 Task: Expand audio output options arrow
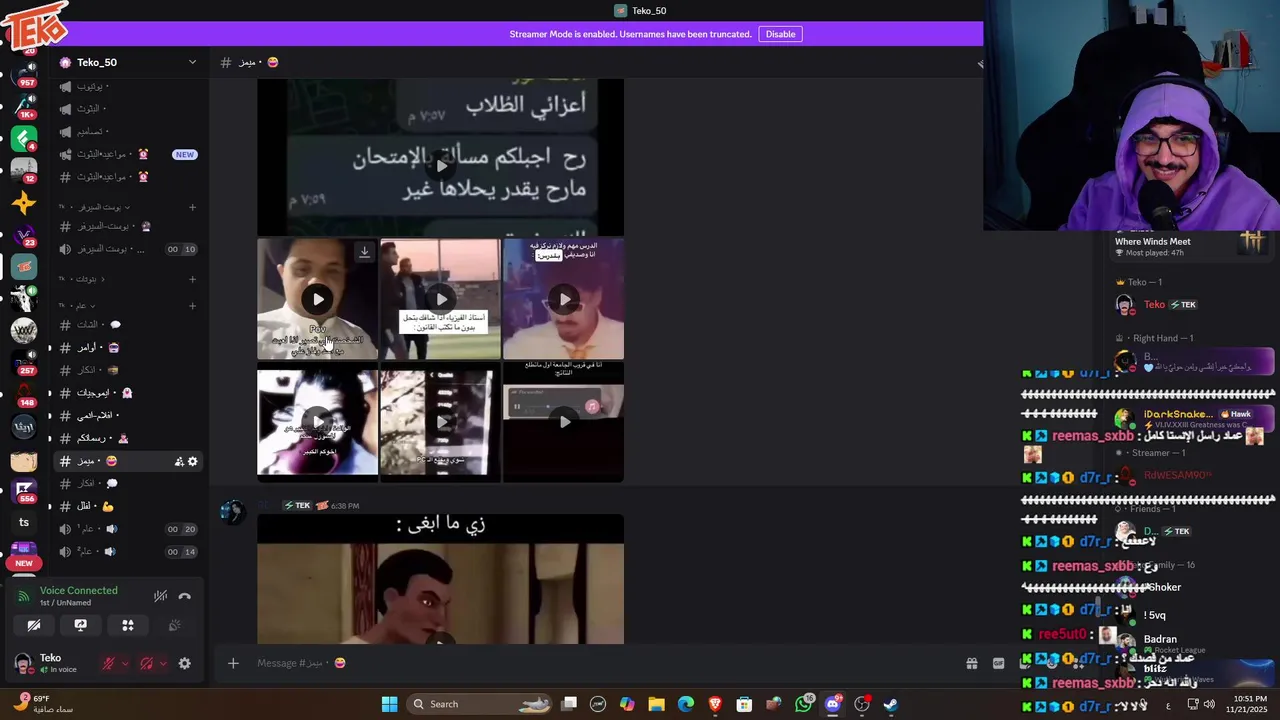coord(162,663)
